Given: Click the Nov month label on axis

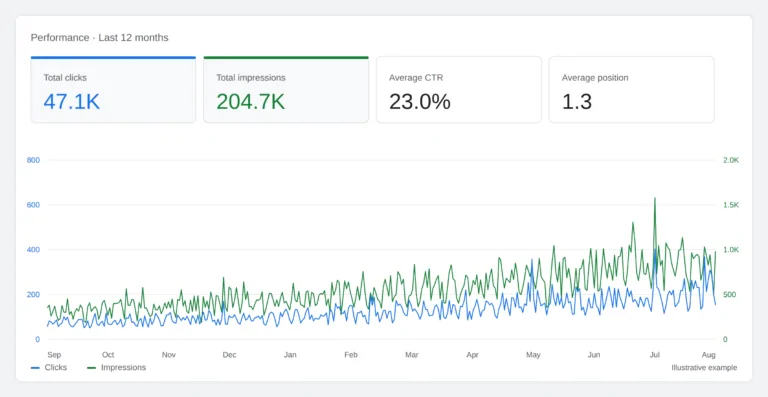Looking at the screenshot, I should [168, 355].
